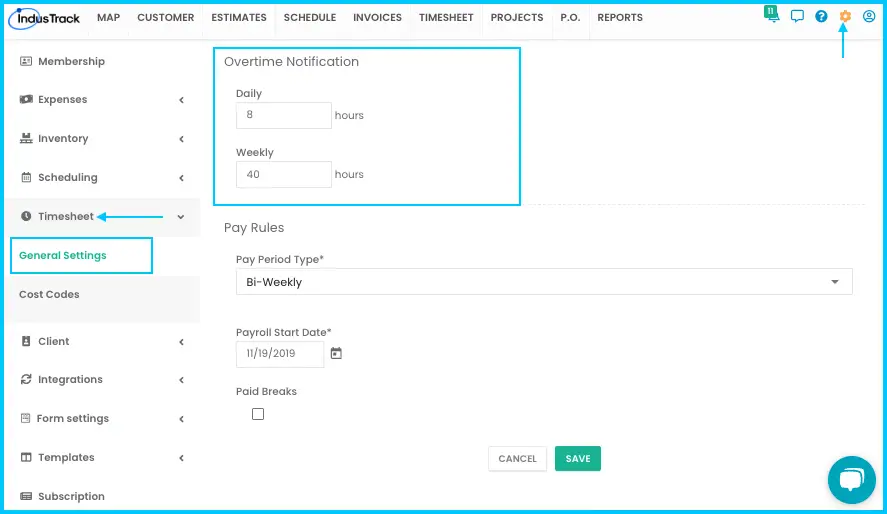The image size is (887, 514).
Task: Click the Inventory pallet icon
Action: [x=26, y=138]
